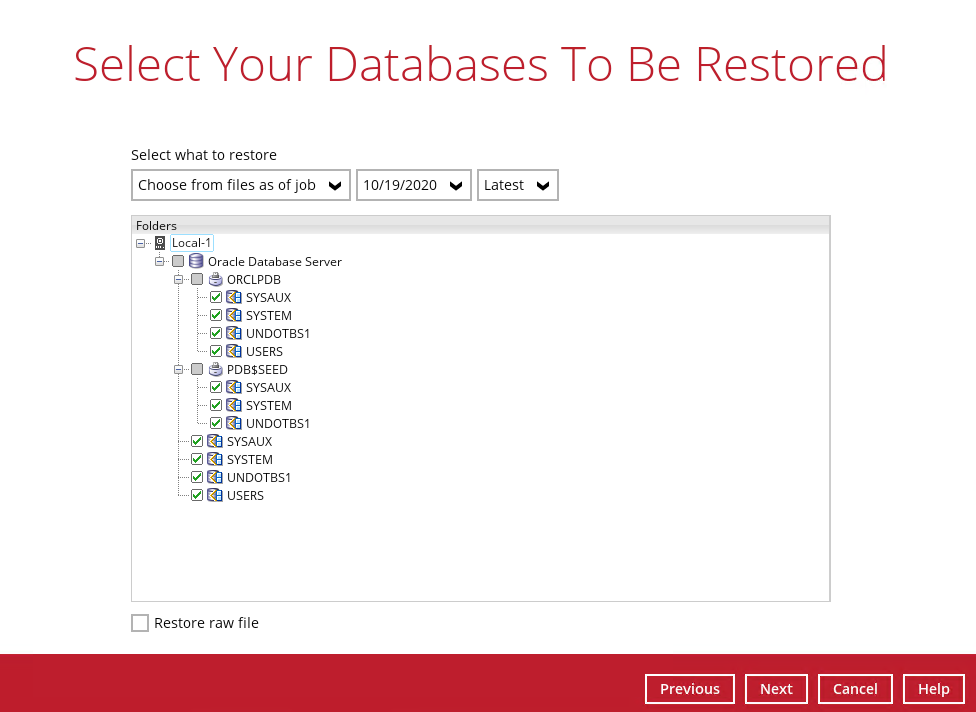
Task: Go back with the Previous button
Action: pyautogui.click(x=690, y=689)
